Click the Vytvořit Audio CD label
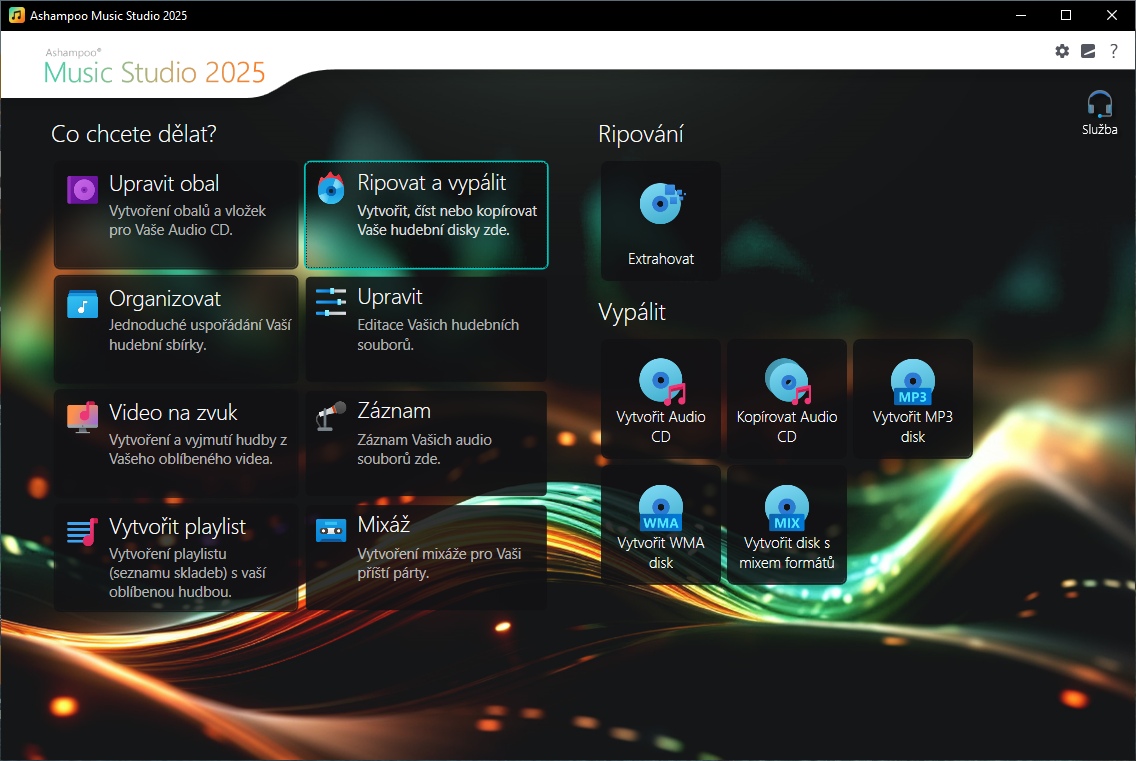Screen dimensions: 1136x761 tap(661, 426)
